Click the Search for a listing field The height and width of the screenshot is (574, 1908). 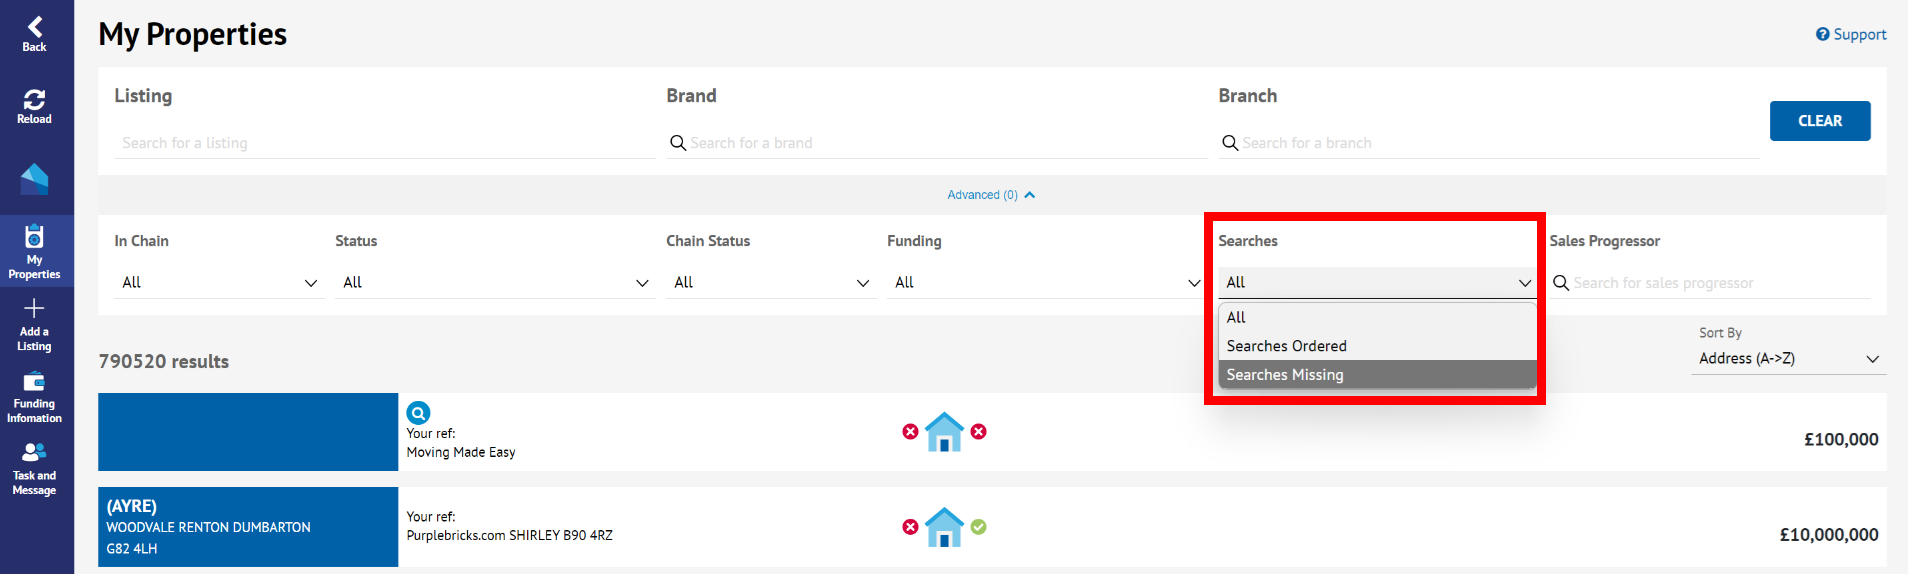pyautogui.click(x=384, y=143)
